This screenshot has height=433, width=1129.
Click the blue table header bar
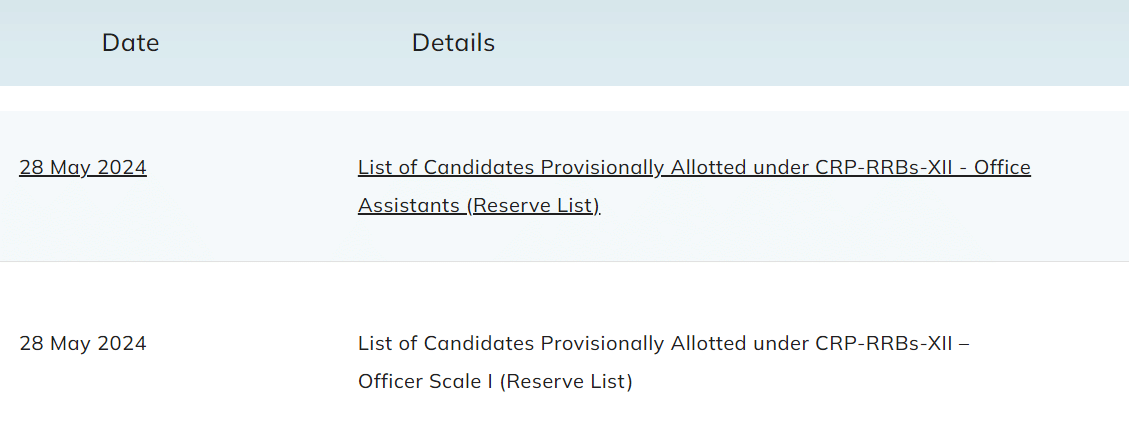pos(564,43)
